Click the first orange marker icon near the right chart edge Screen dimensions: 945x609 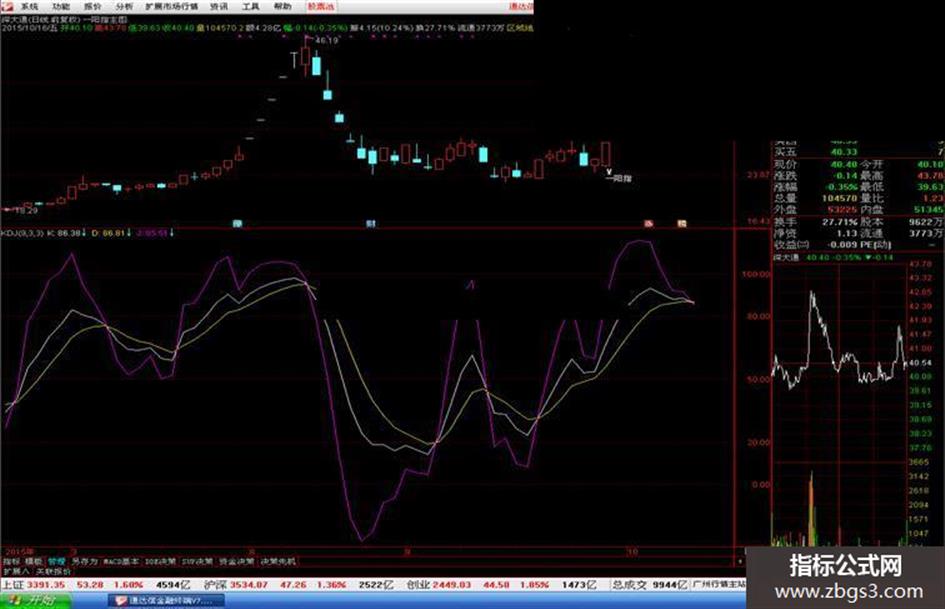click(x=648, y=224)
